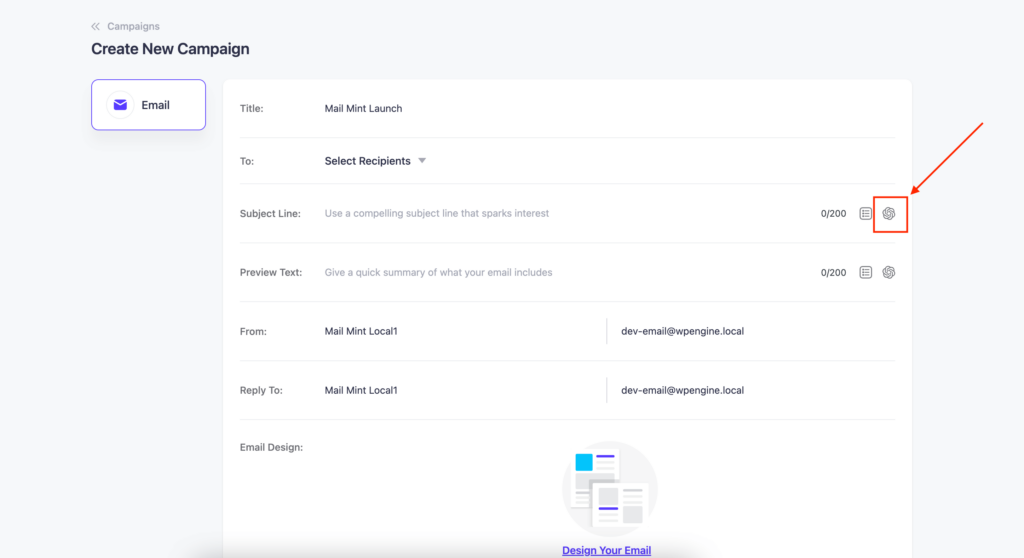This screenshot has width=1024, height=558.
Task: Edit the From name Mail Mint Local1
Action: (360, 331)
